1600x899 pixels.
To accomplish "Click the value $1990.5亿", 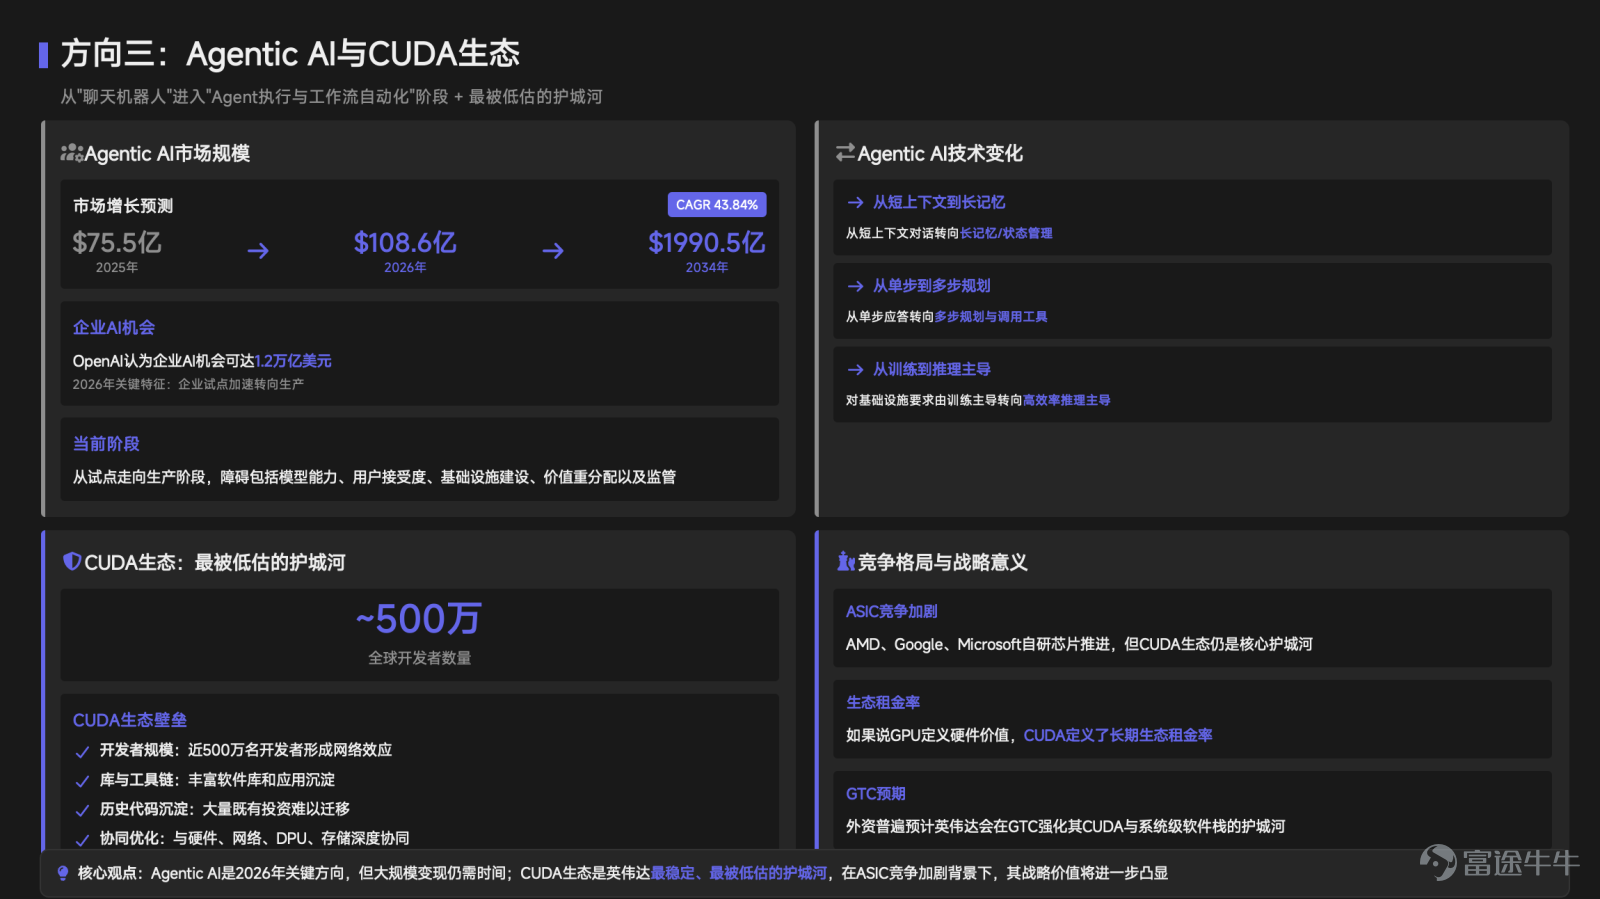I will click(x=707, y=242).
